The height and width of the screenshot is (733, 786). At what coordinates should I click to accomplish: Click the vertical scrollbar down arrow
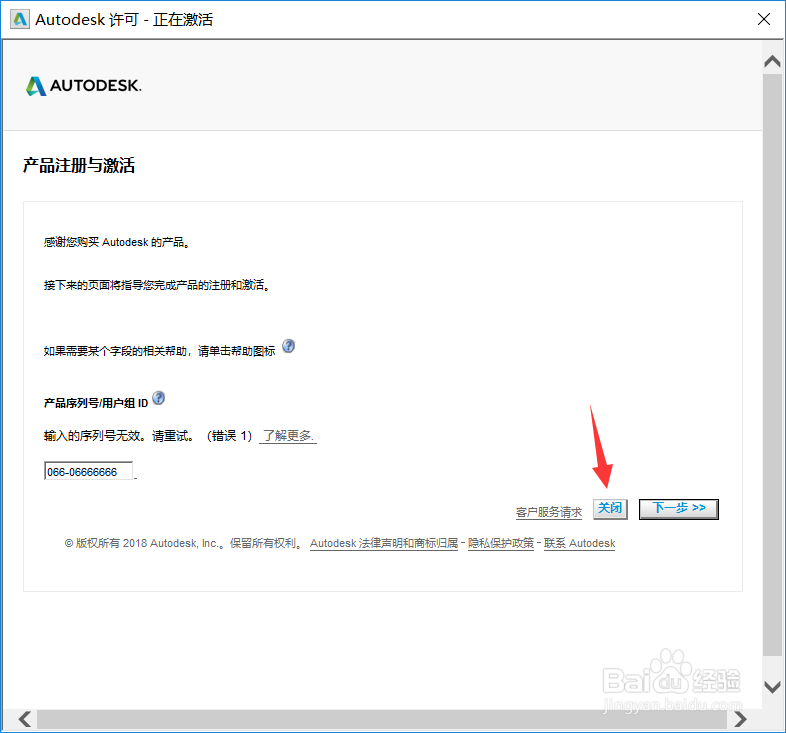pos(772,687)
